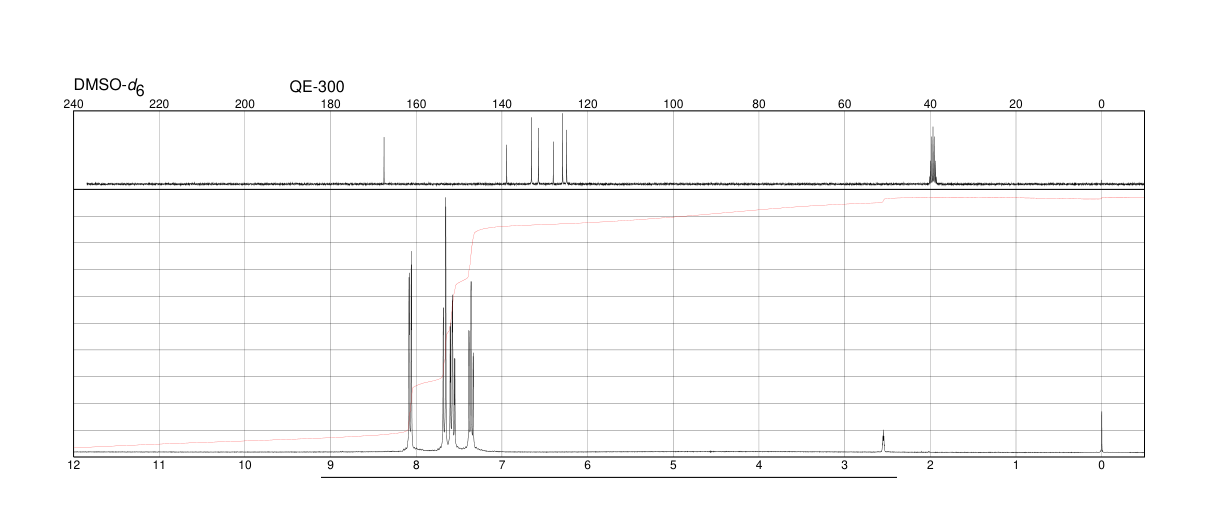Screen dimensions: 1224x528
Task: Select the 80 ppm tick label
Action: click(x=759, y=104)
